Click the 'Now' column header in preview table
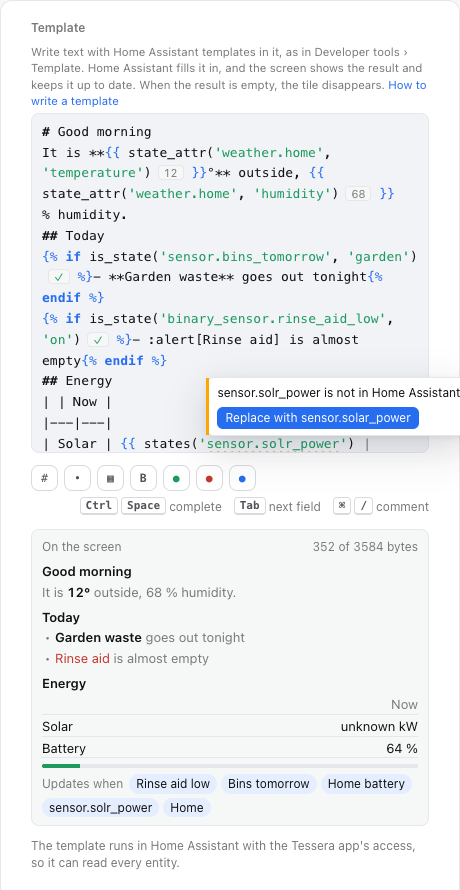 click(404, 704)
